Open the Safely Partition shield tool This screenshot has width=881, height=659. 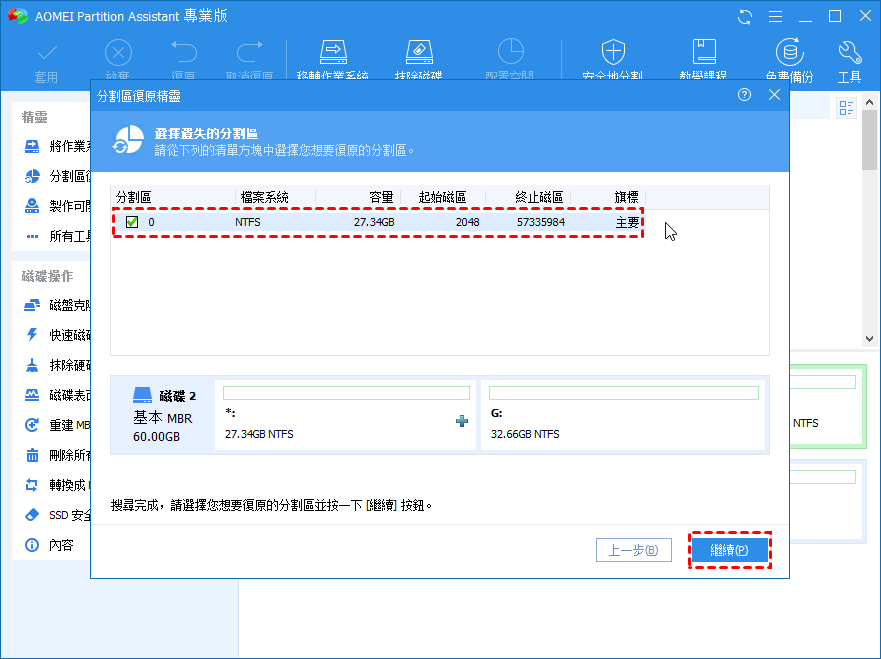point(612,60)
